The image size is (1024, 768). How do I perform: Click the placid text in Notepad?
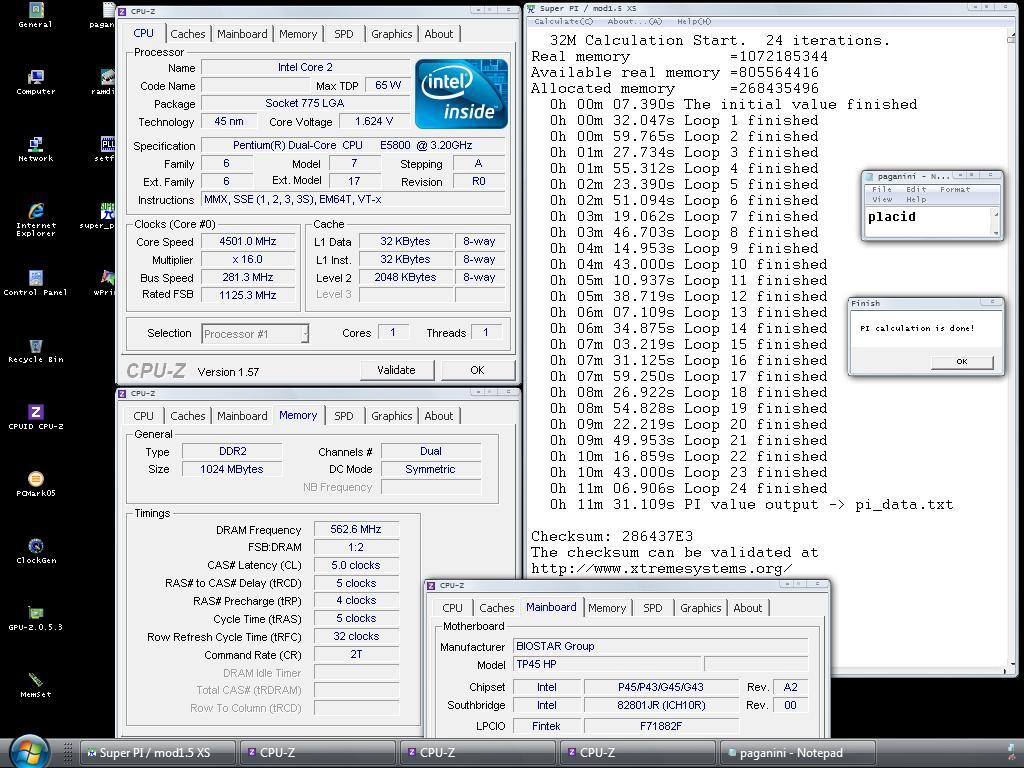click(x=891, y=217)
